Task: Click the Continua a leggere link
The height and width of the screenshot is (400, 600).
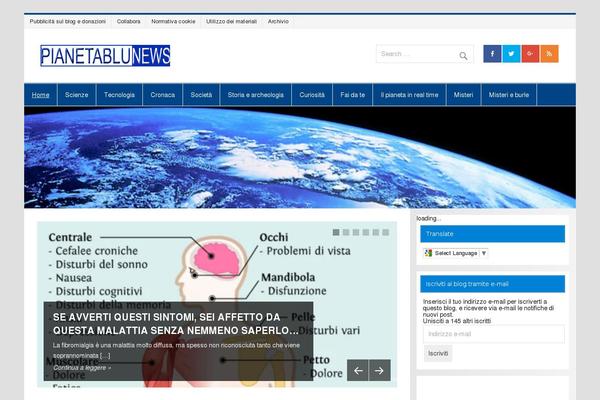Action: click(x=82, y=368)
